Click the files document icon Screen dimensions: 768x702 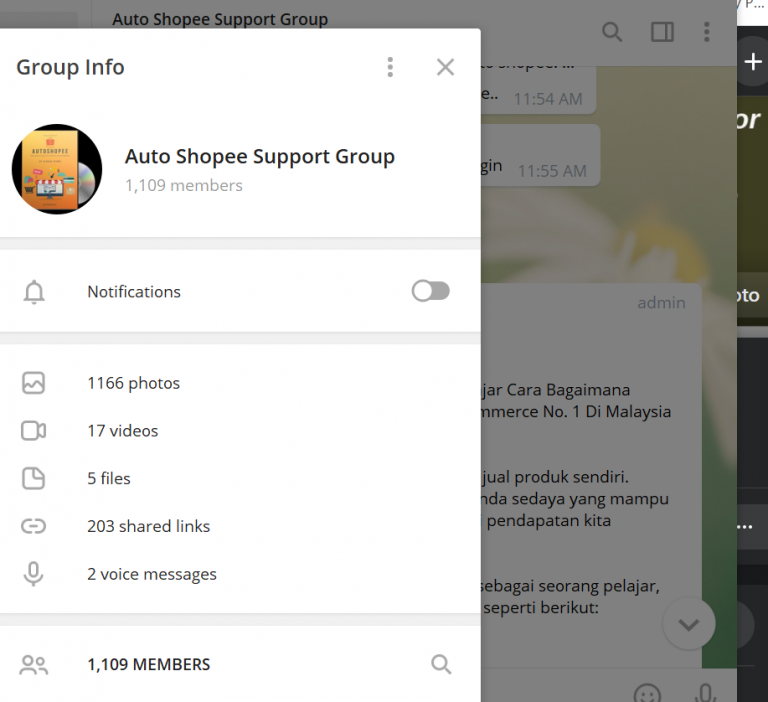[x=33, y=478]
